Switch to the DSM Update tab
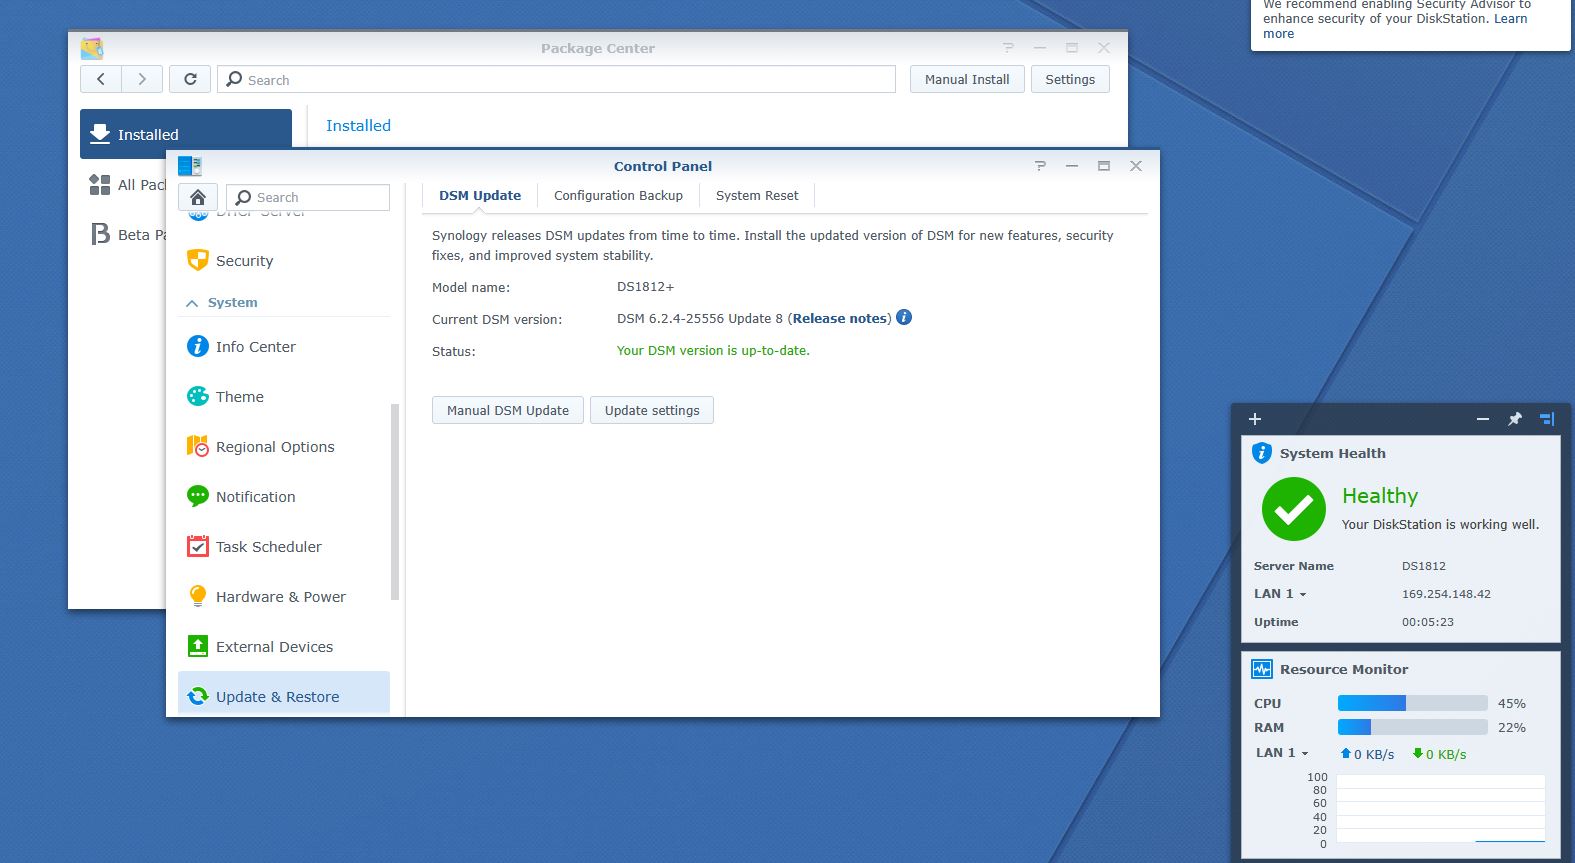 480,196
